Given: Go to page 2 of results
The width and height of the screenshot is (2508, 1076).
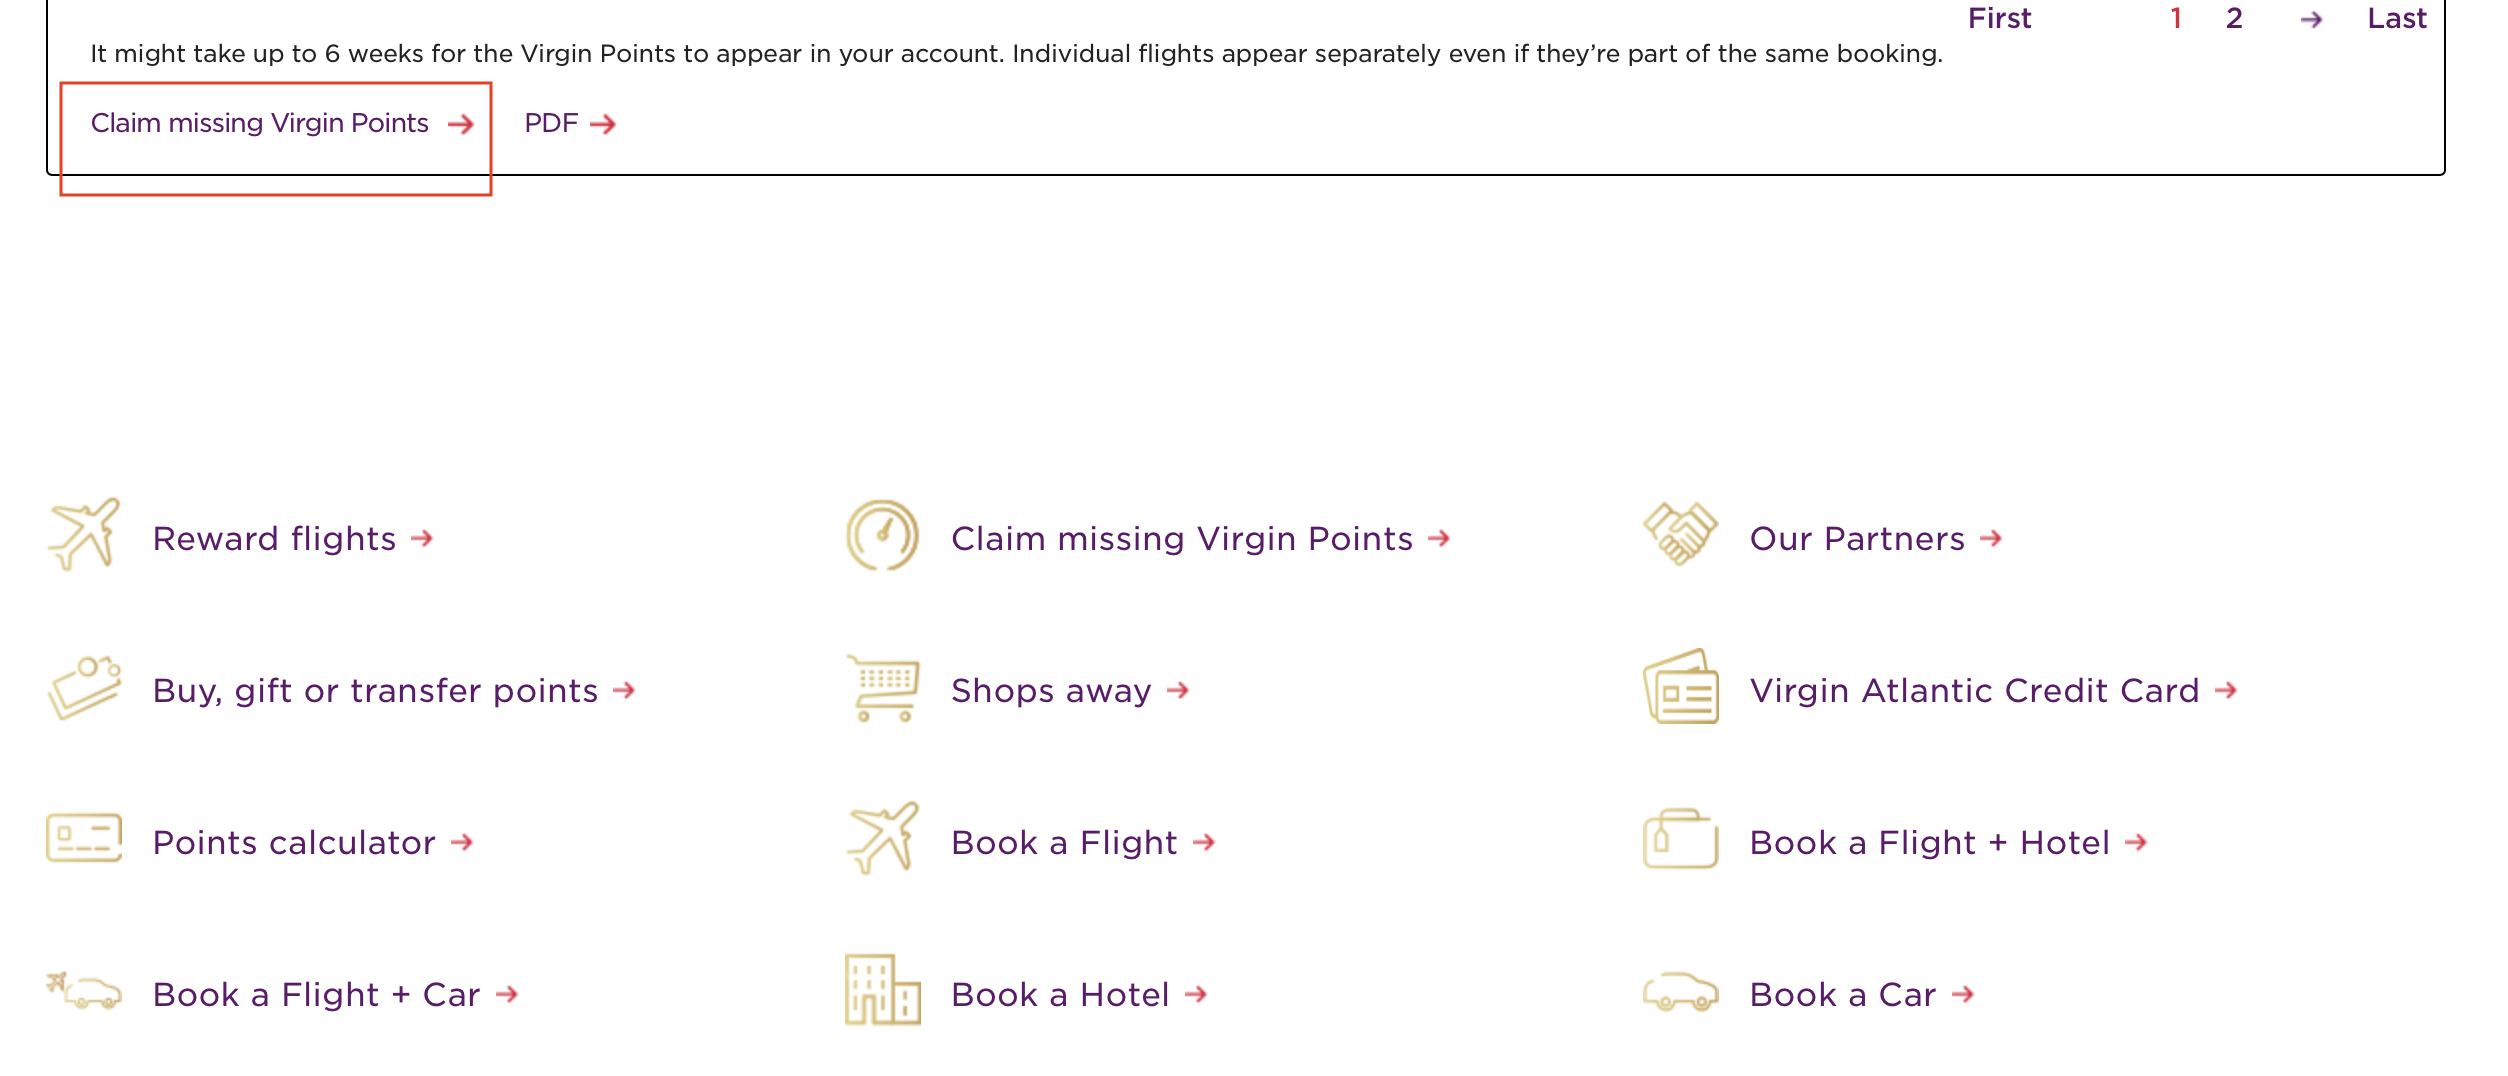Looking at the screenshot, I should (2233, 18).
